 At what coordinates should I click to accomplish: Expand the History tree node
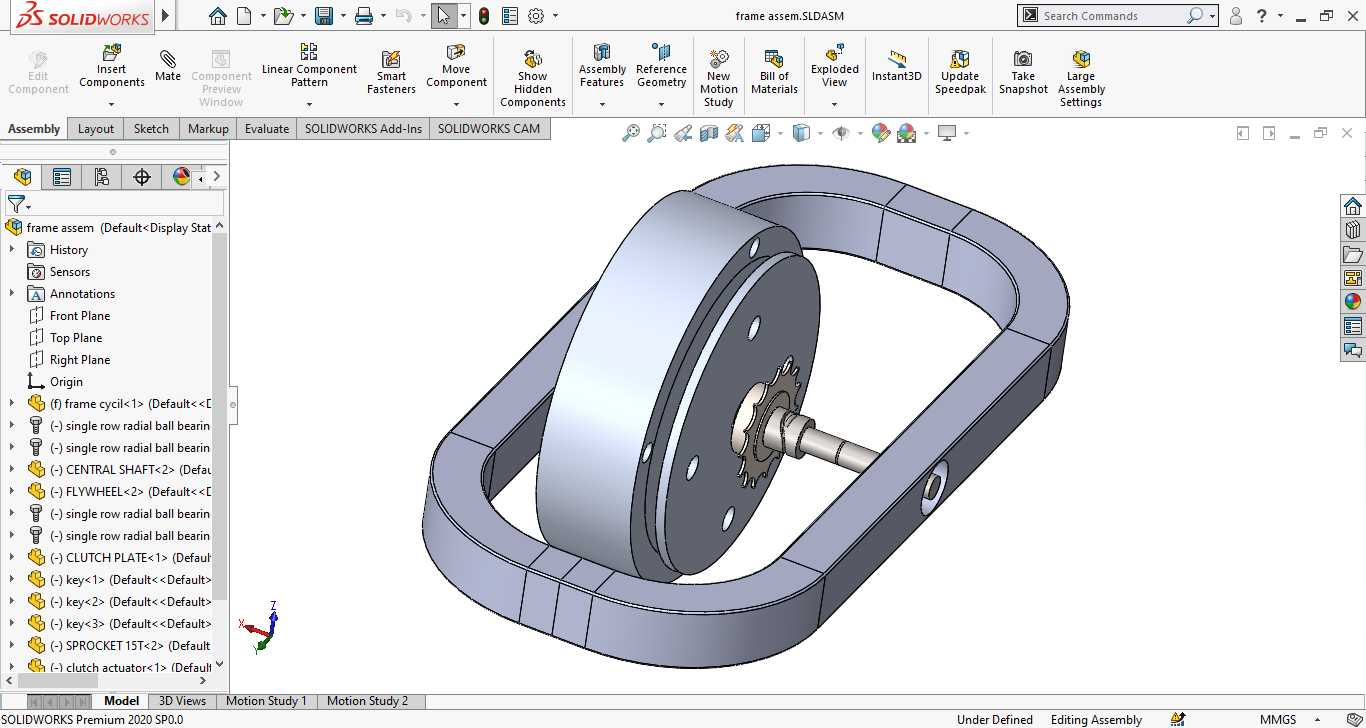[12, 250]
